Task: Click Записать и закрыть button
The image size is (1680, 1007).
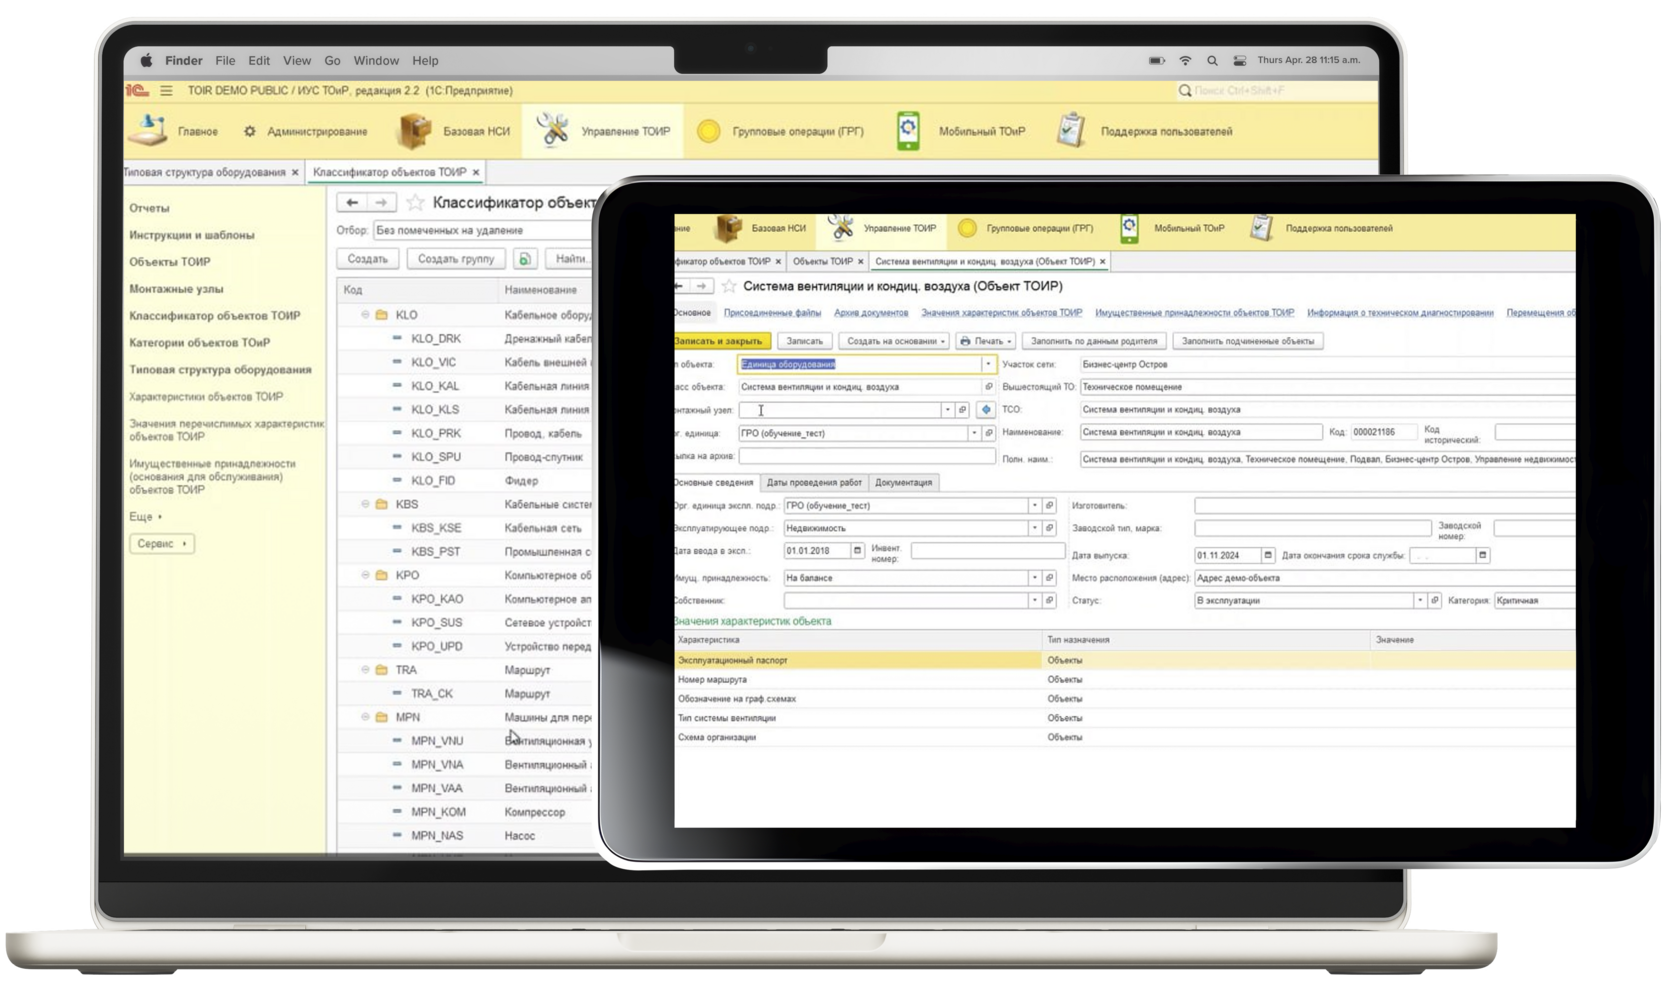Action: click(722, 341)
